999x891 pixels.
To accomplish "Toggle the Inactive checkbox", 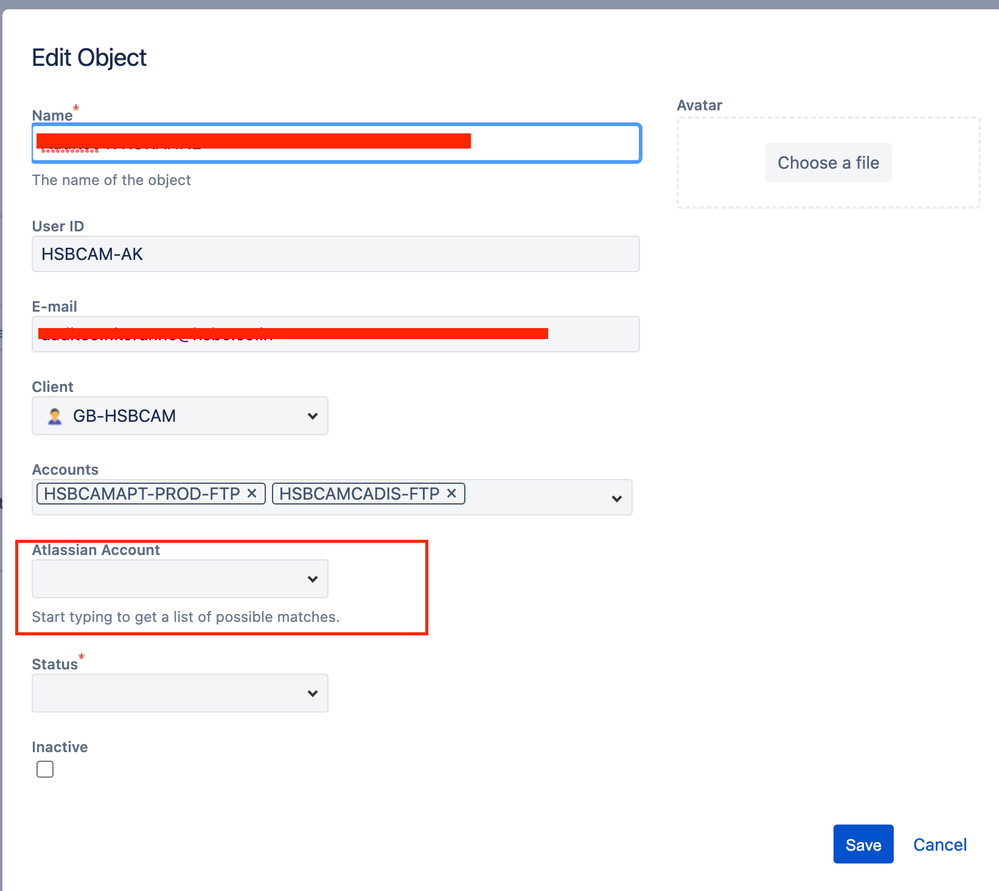I will coord(45,769).
